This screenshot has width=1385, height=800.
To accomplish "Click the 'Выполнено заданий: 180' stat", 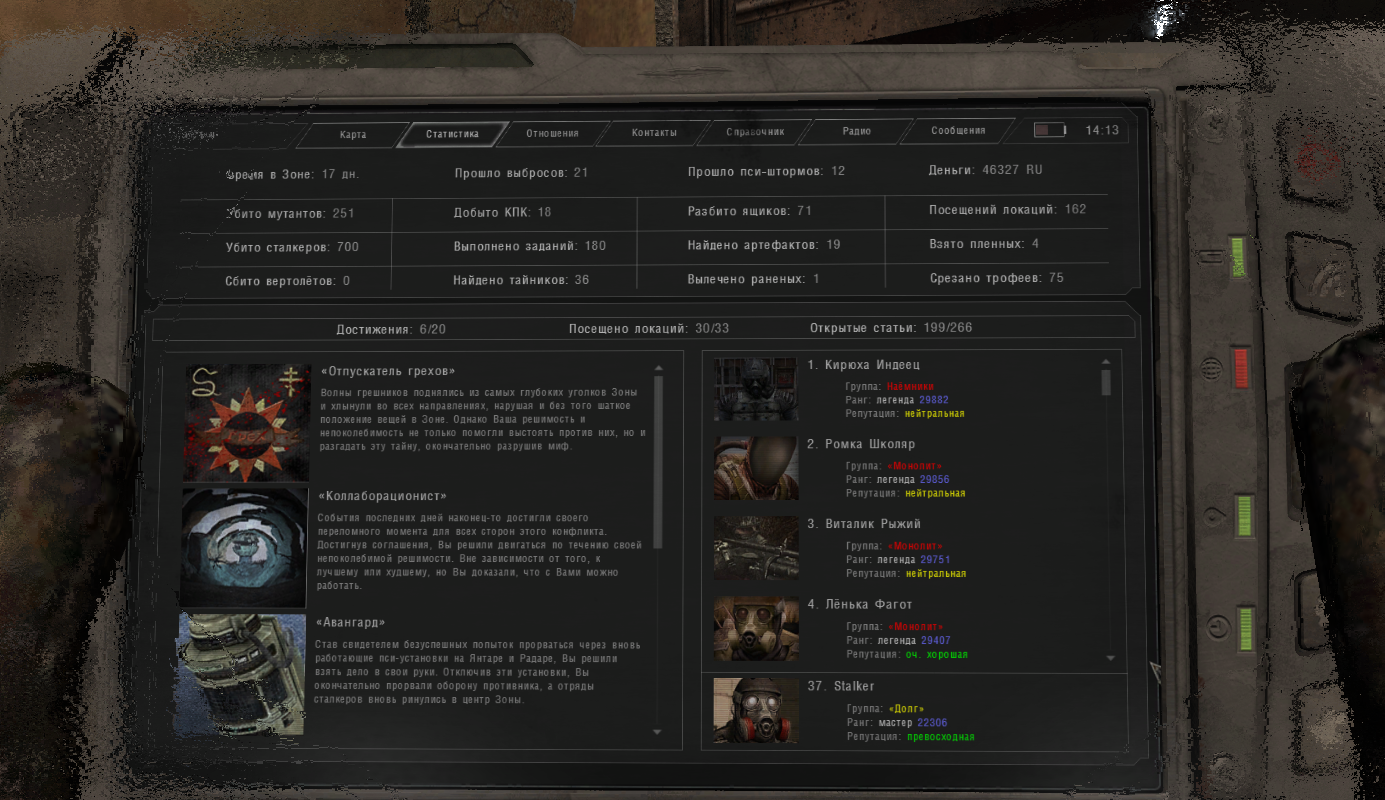I will pos(529,246).
